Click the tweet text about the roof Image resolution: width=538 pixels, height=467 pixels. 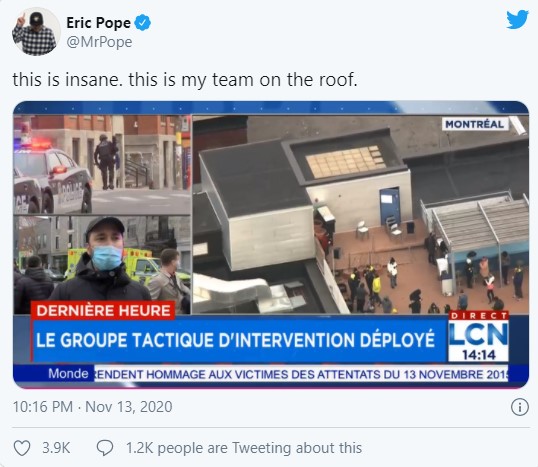(185, 80)
